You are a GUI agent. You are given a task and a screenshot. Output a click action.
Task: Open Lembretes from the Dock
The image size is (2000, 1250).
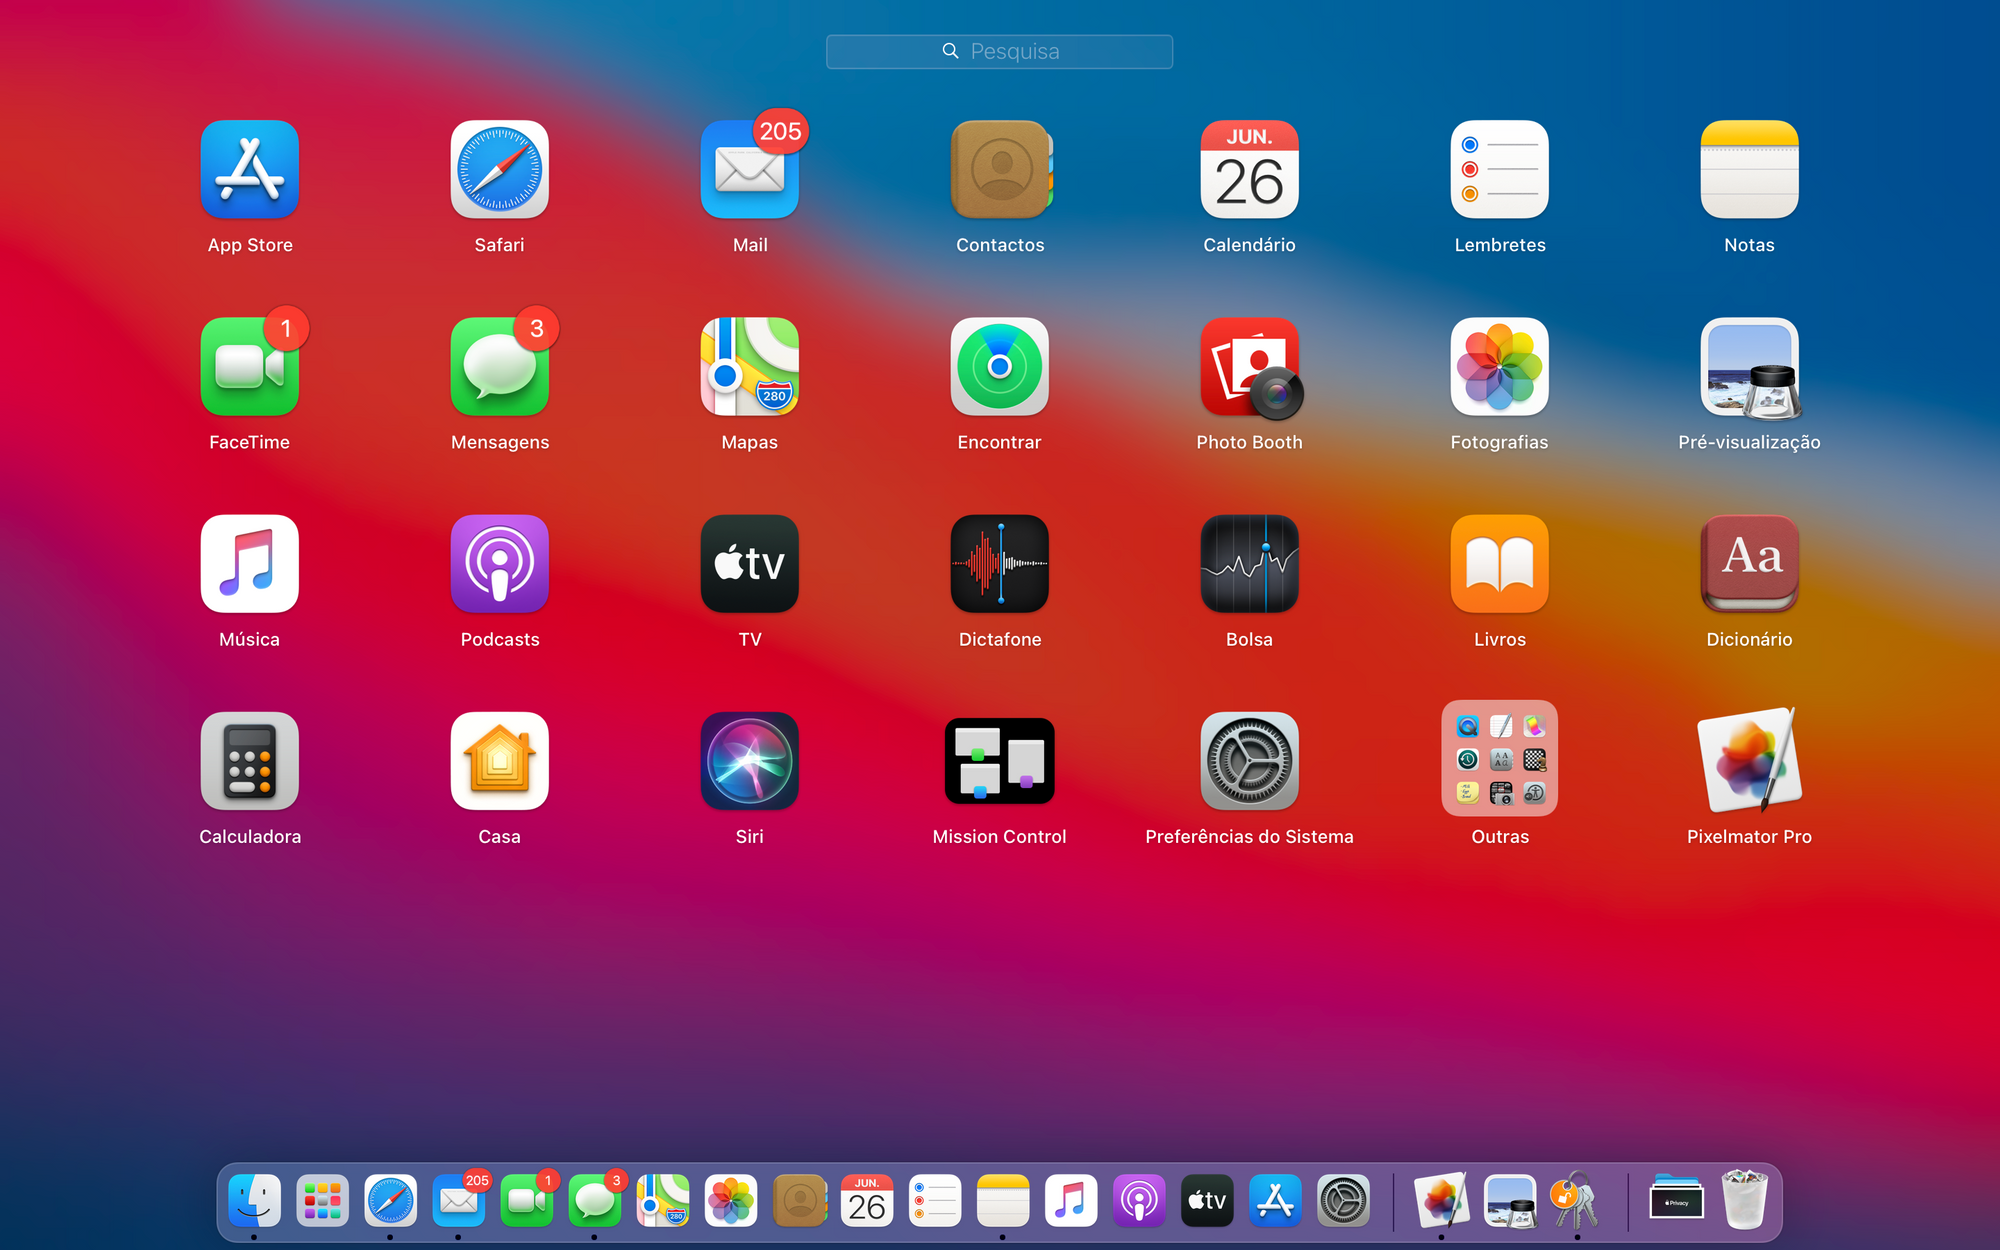coord(935,1200)
